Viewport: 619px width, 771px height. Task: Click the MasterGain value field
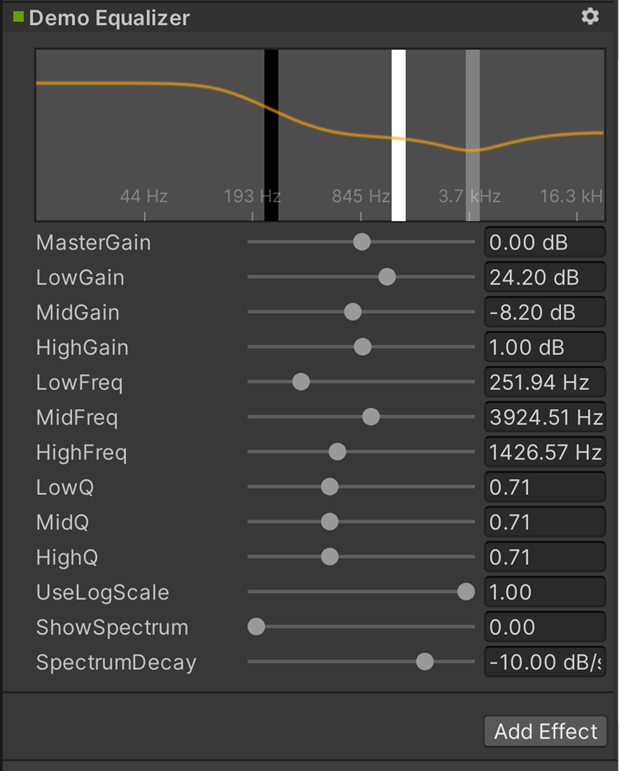[x=544, y=242]
